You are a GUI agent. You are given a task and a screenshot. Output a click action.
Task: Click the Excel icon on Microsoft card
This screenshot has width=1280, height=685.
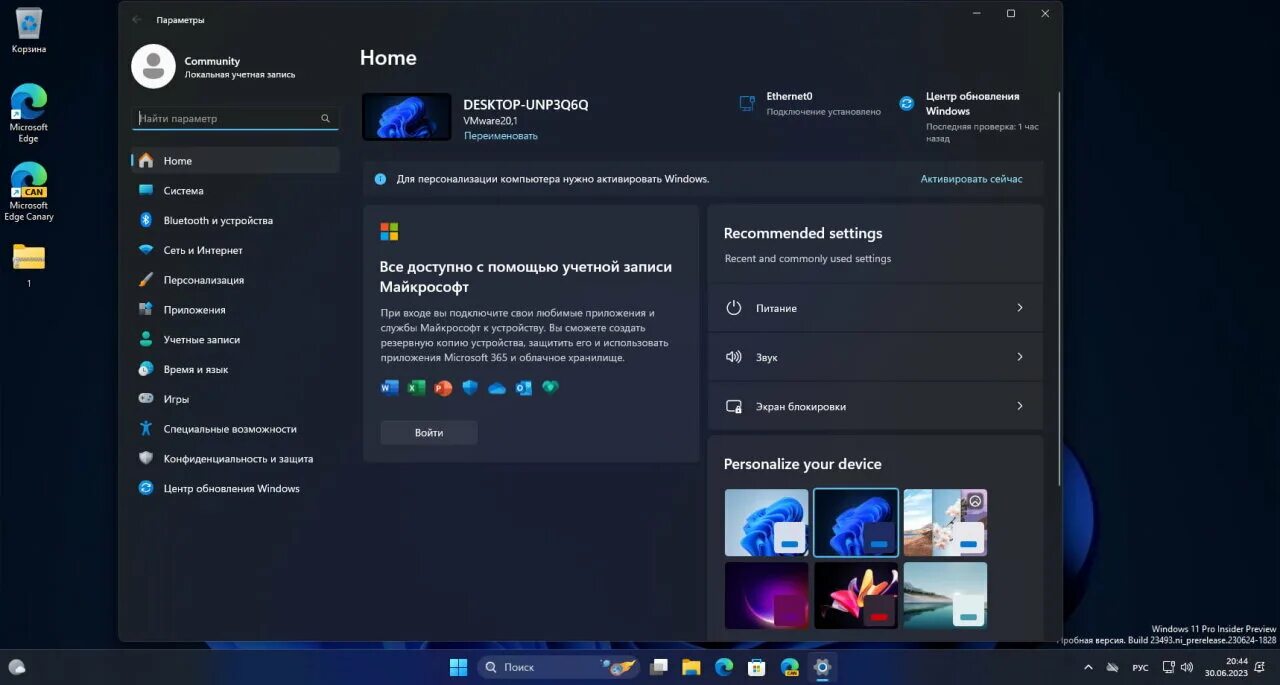tap(417, 387)
